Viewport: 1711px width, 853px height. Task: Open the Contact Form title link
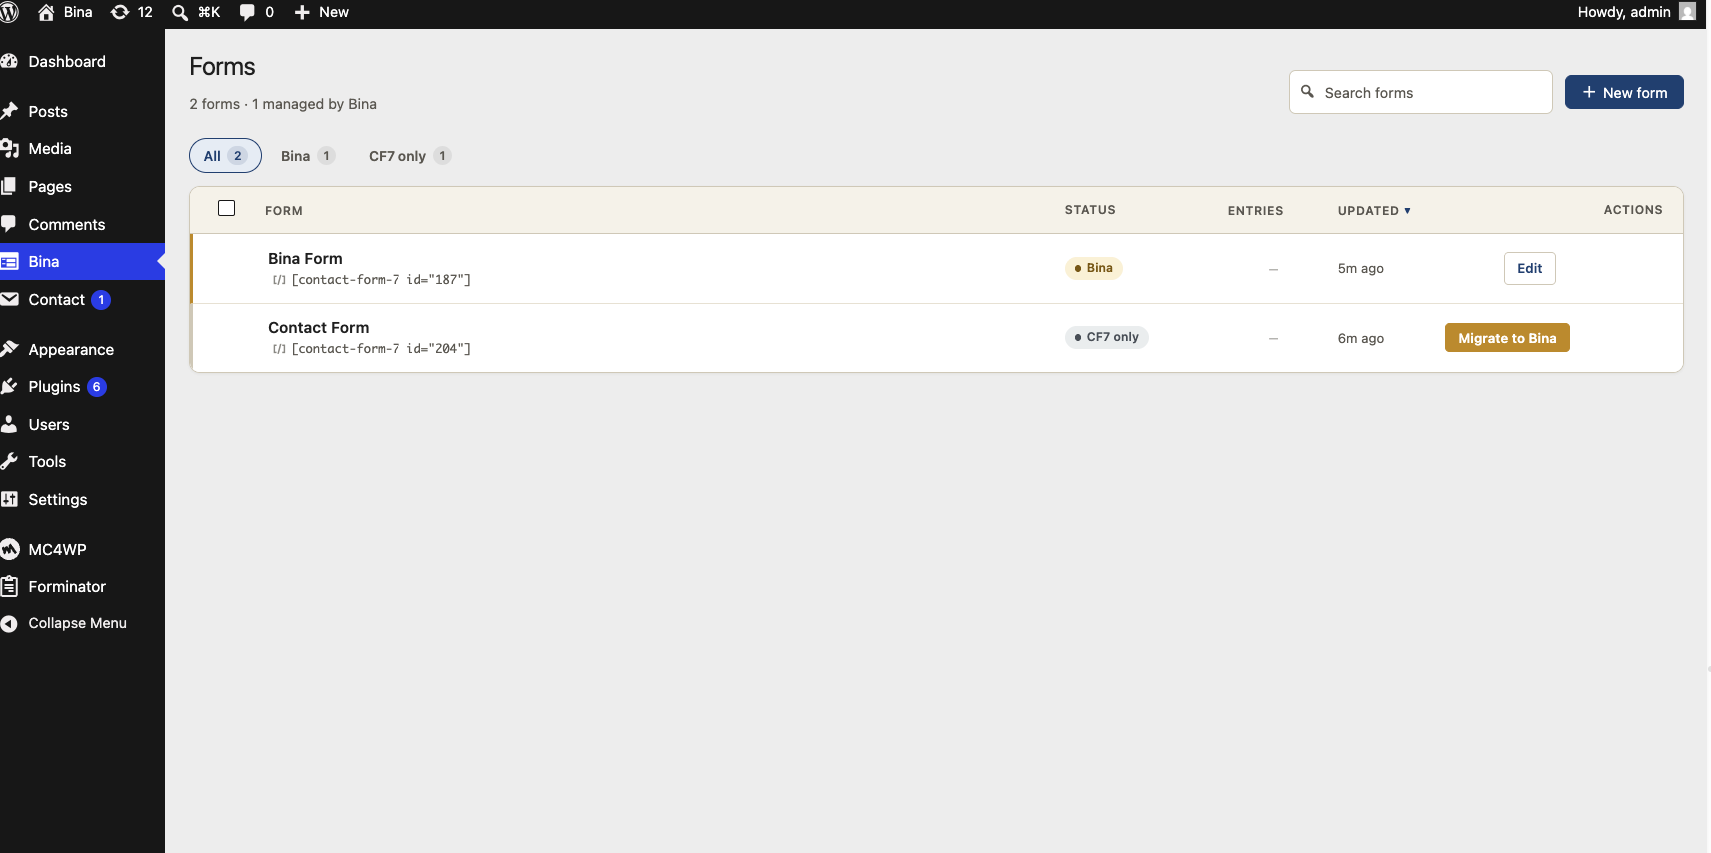pos(318,327)
